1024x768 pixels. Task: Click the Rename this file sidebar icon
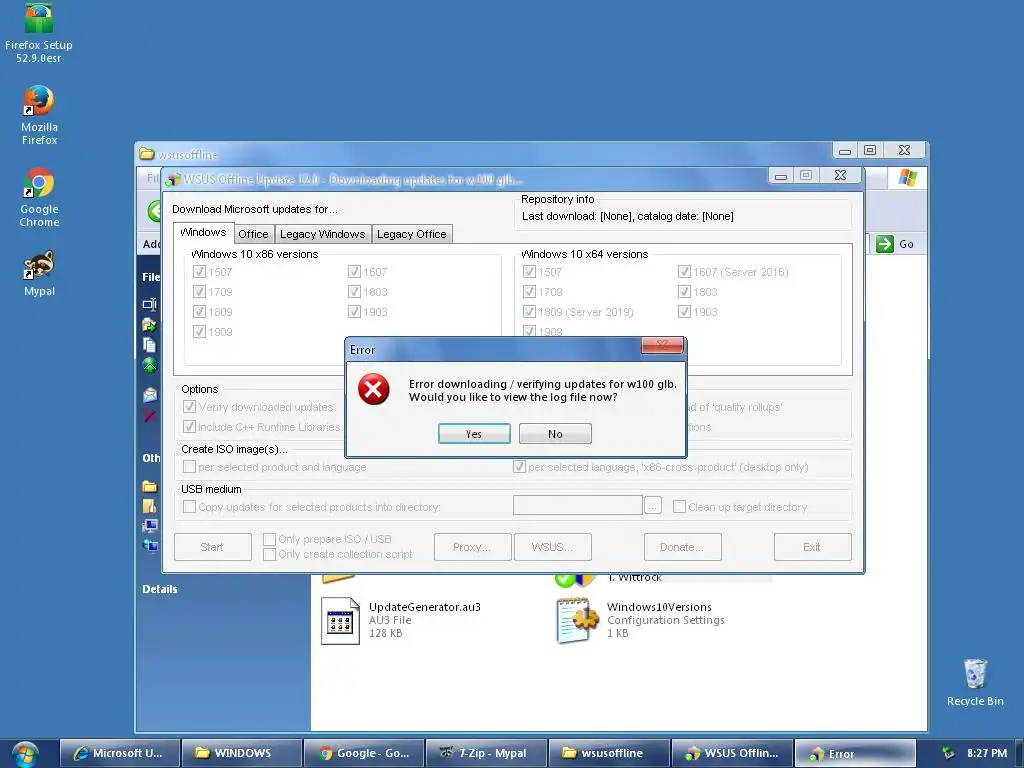[x=150, y=304]
